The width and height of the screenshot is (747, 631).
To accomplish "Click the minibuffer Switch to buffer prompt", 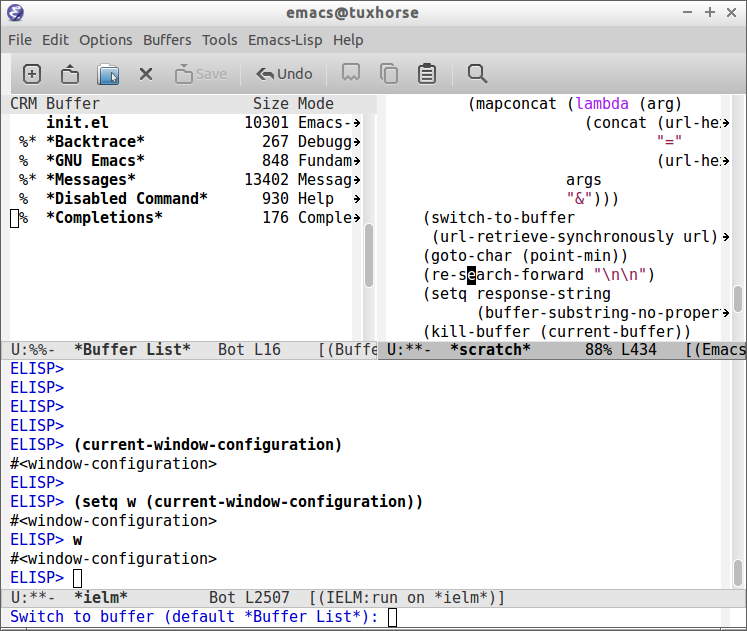I will (194, 617).
